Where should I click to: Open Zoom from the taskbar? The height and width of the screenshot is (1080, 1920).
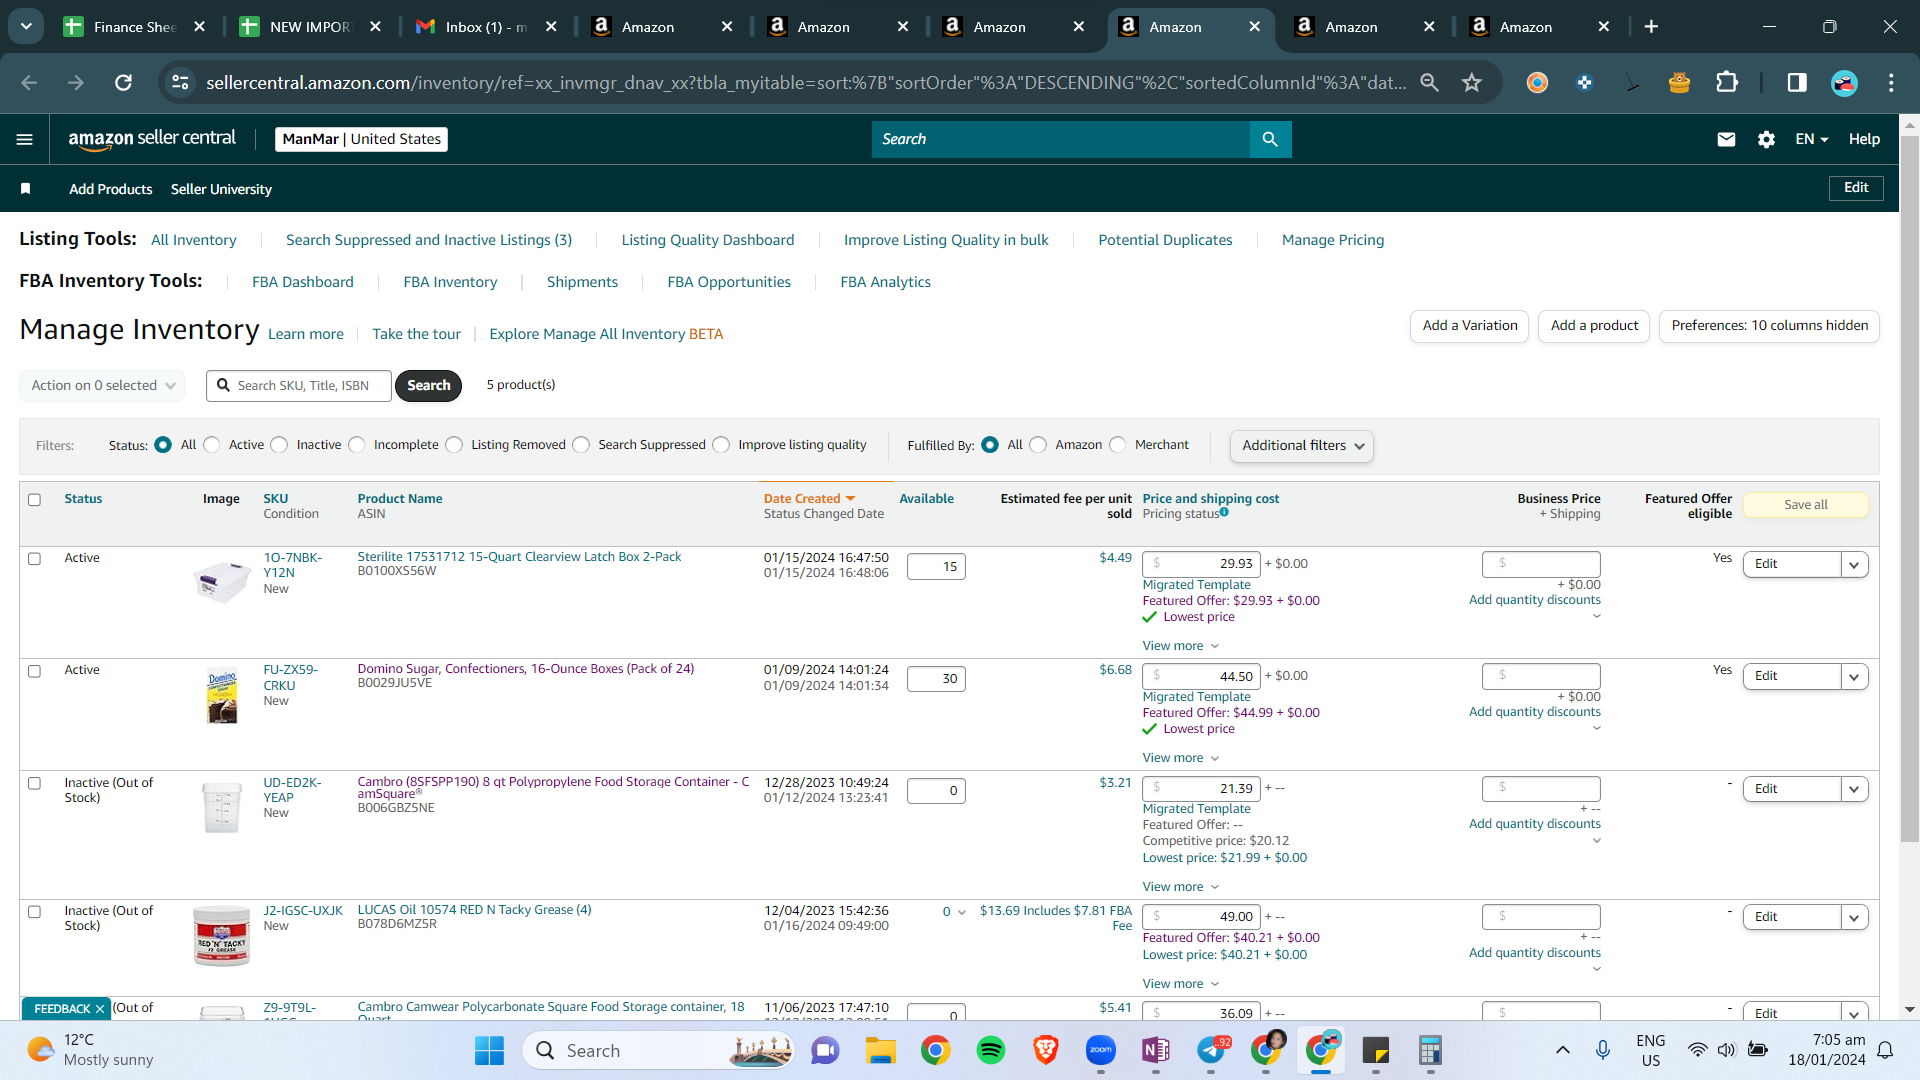pos(1101,1050)
